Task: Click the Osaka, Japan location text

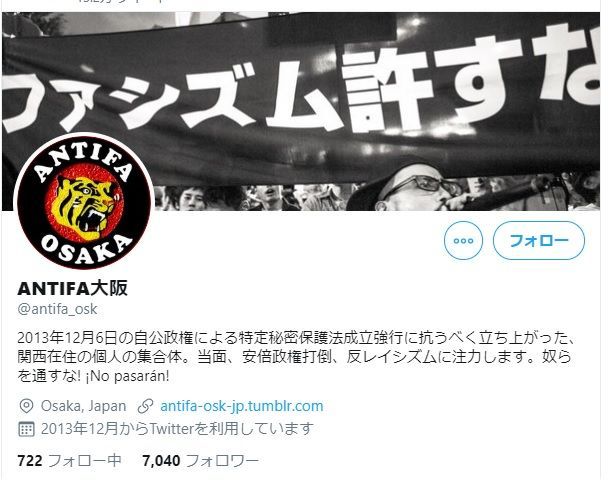Action: click(83, 406)
